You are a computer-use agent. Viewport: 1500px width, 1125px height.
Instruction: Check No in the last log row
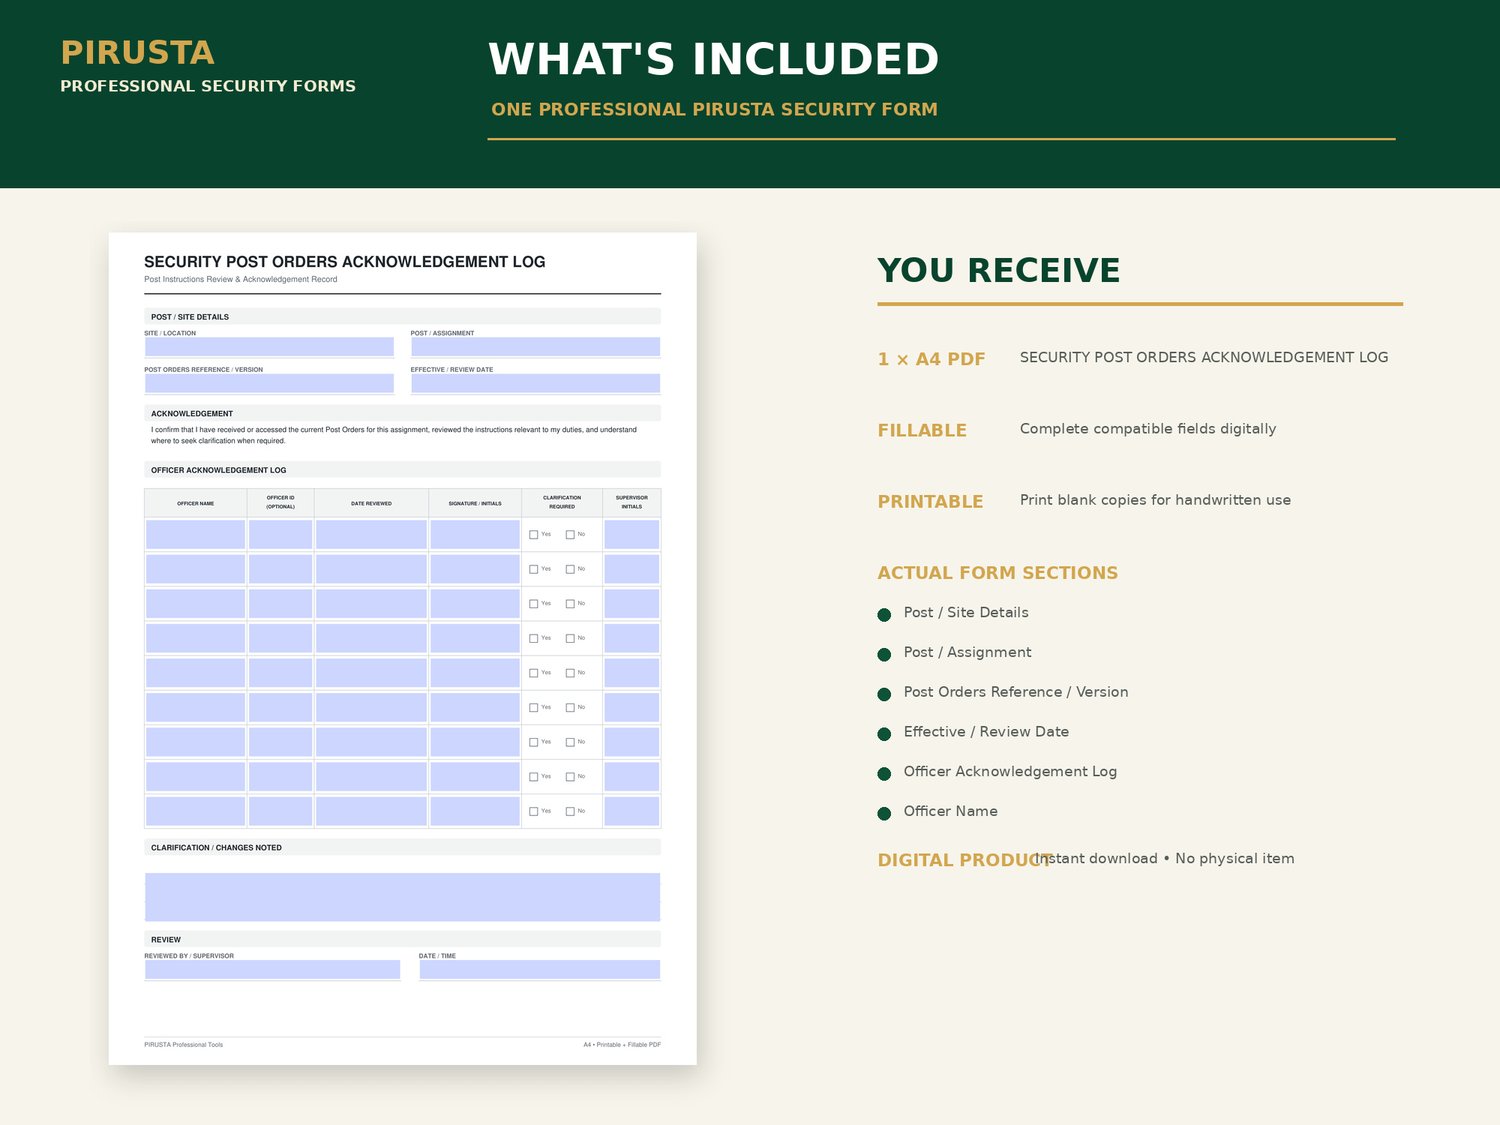(570, 812)
